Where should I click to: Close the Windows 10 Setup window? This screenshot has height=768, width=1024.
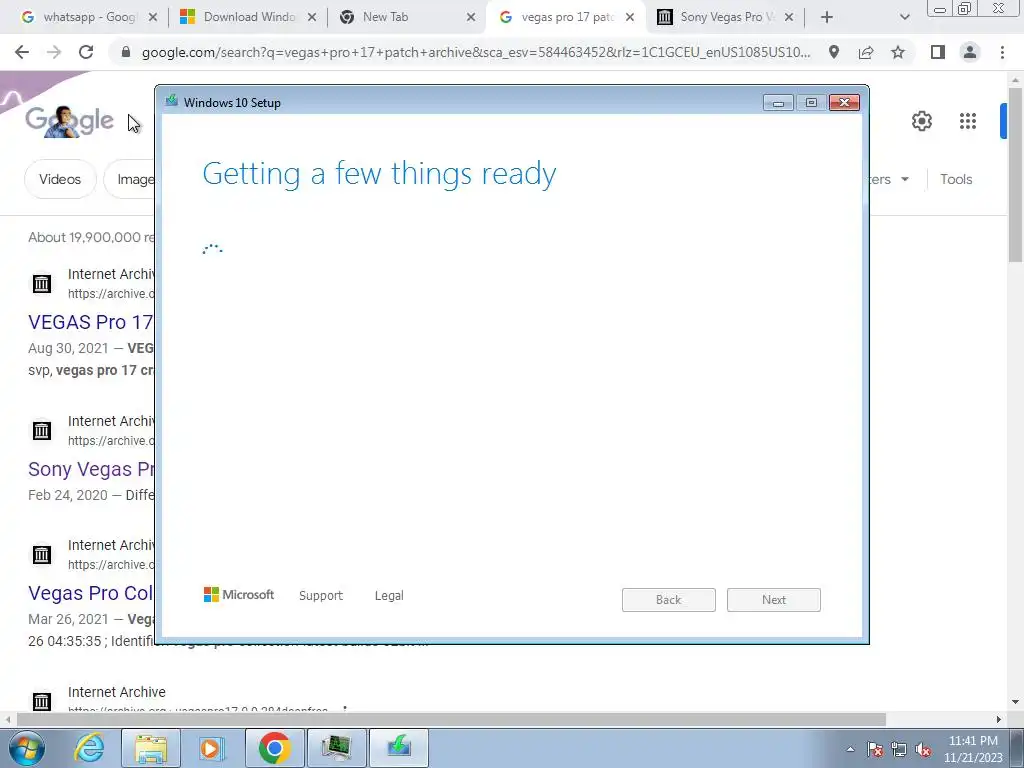pyautogui.click(x=844, y=103)
